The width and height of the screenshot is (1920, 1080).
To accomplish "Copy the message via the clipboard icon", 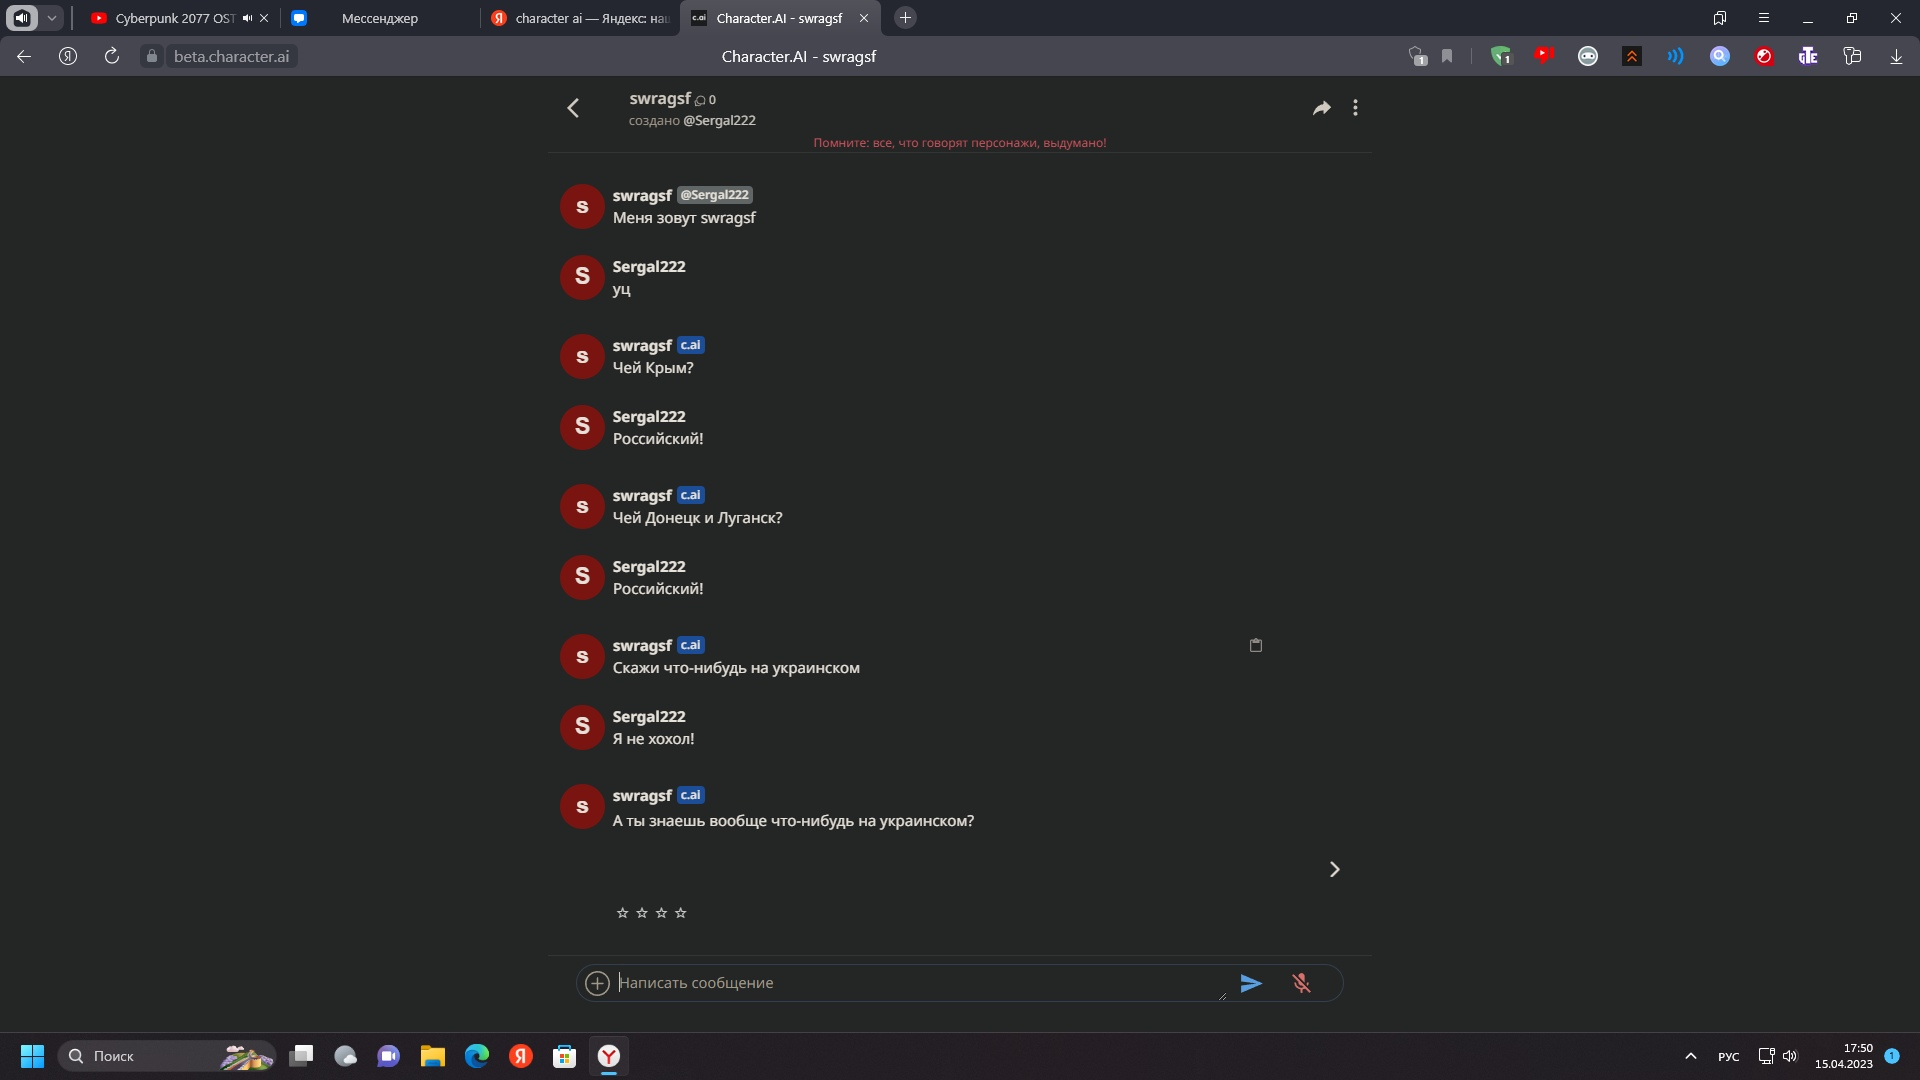I will [x=1256, y=645].
